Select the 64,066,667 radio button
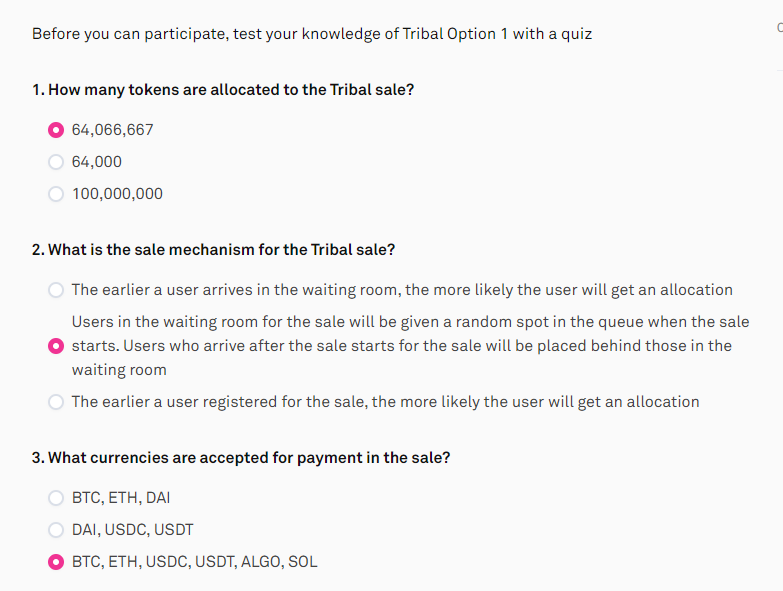 [56, 130]
